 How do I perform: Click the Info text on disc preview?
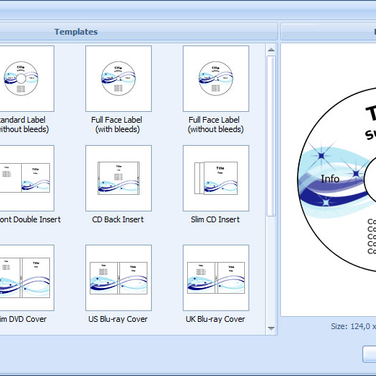pyautogui.click(x=330, y=179)
